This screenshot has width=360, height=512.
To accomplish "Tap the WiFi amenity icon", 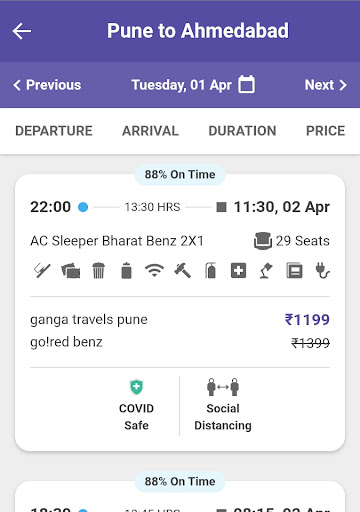I will pos(154,270).
